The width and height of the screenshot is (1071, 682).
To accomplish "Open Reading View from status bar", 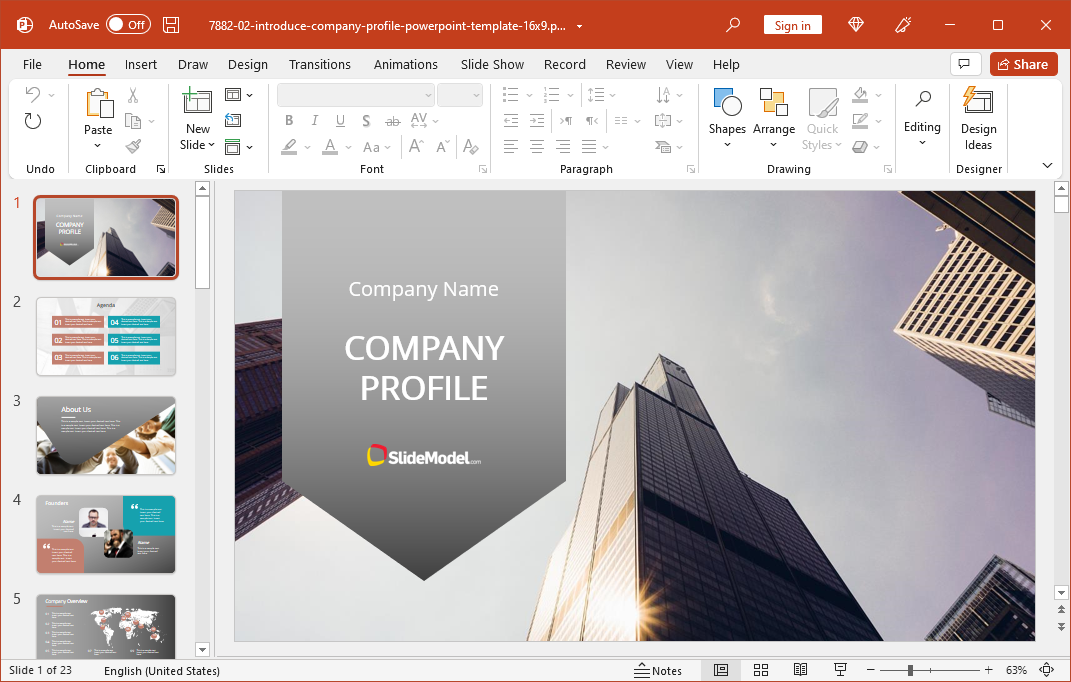I will click(x=800, y=670).
